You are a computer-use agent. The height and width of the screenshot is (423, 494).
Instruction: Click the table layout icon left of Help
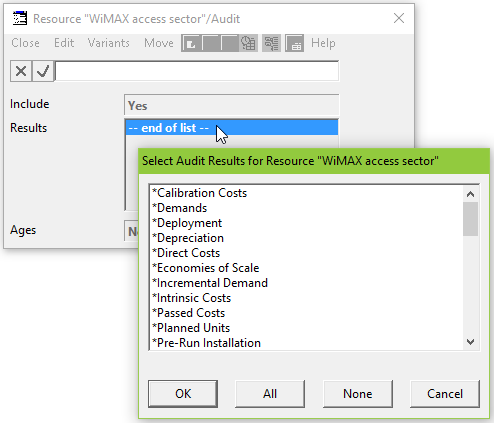point(295,43)
